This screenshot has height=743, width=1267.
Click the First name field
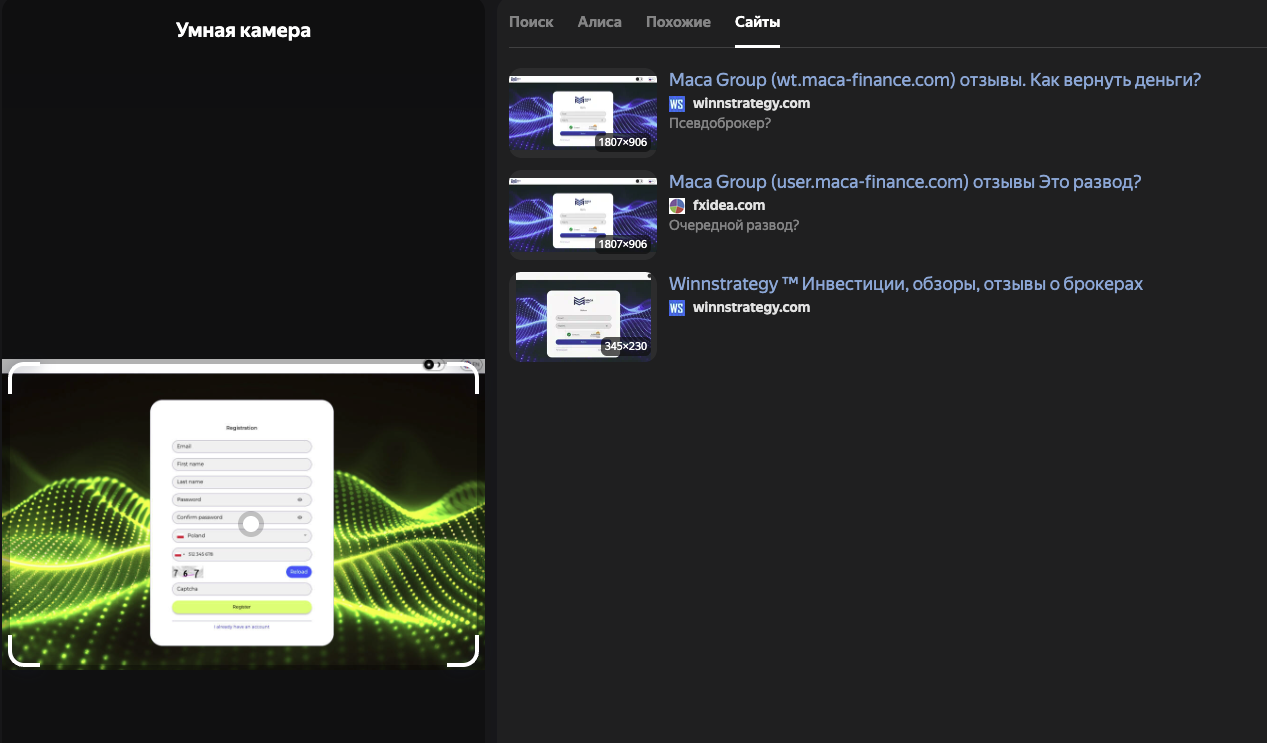242,464
